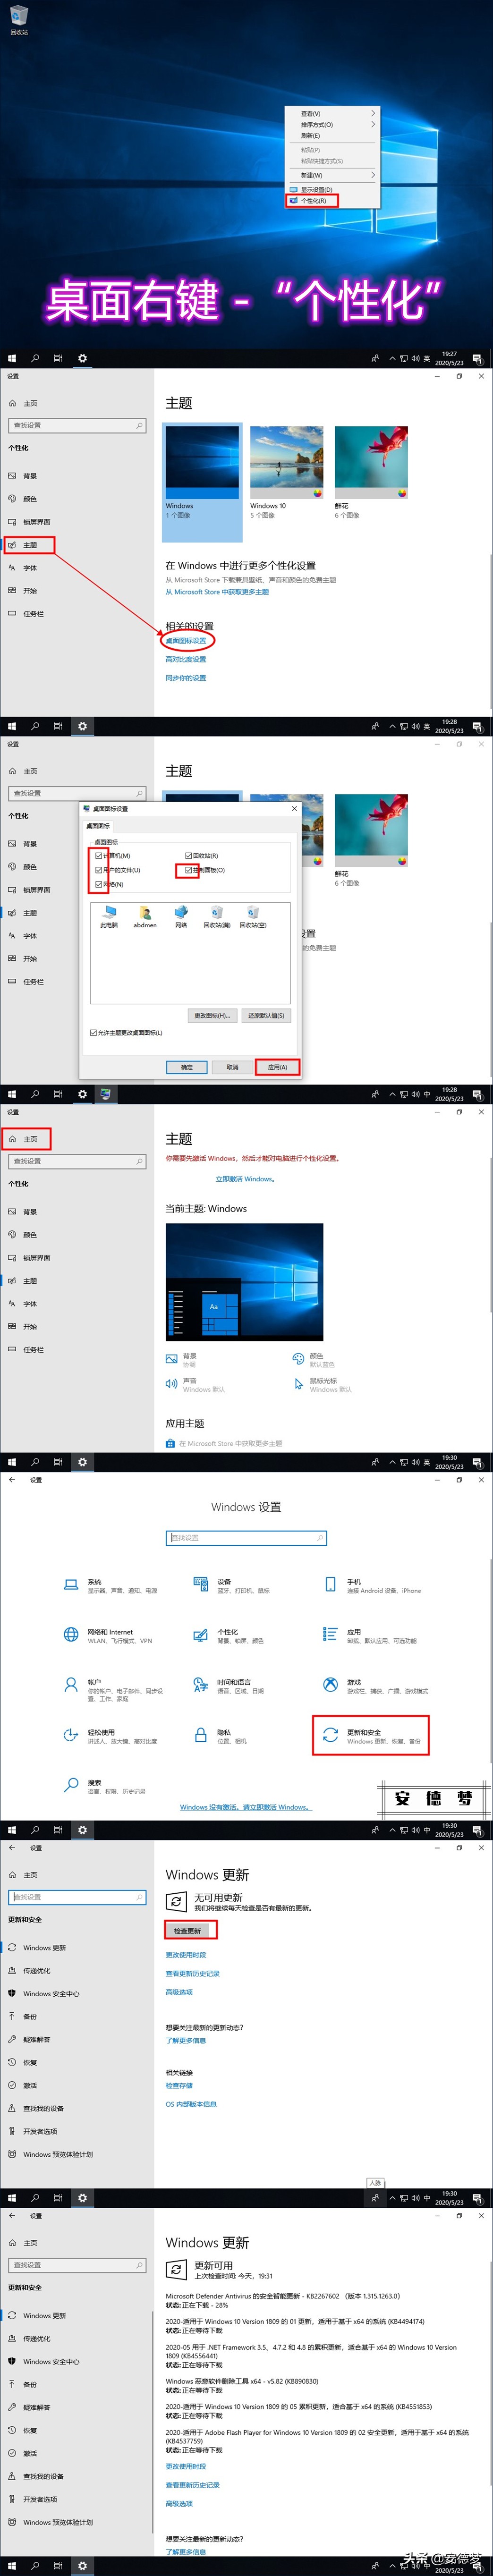Viewport: 493px width, 2576px height.
Task: Open the 帐户 settings category
Action: tap(113, 1689)
